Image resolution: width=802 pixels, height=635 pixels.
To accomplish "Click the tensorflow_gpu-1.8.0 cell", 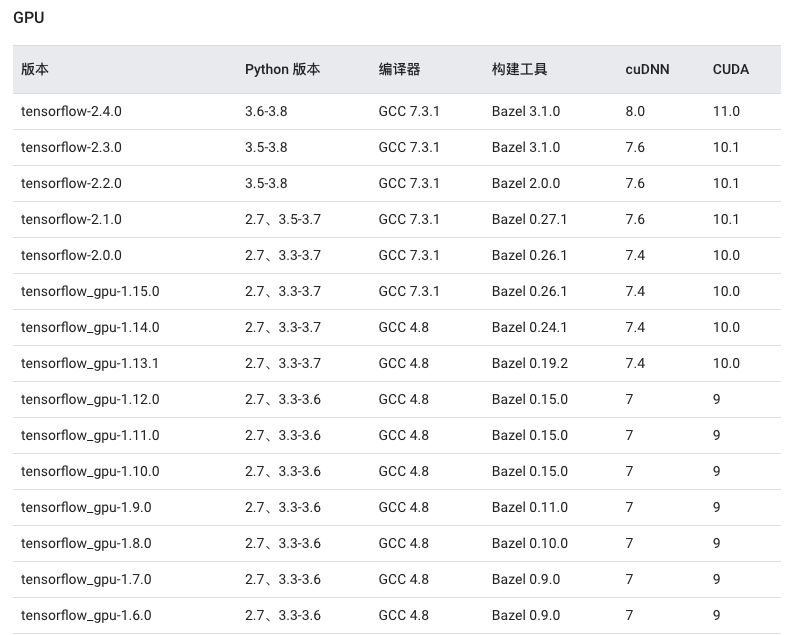I will (86, 543).
